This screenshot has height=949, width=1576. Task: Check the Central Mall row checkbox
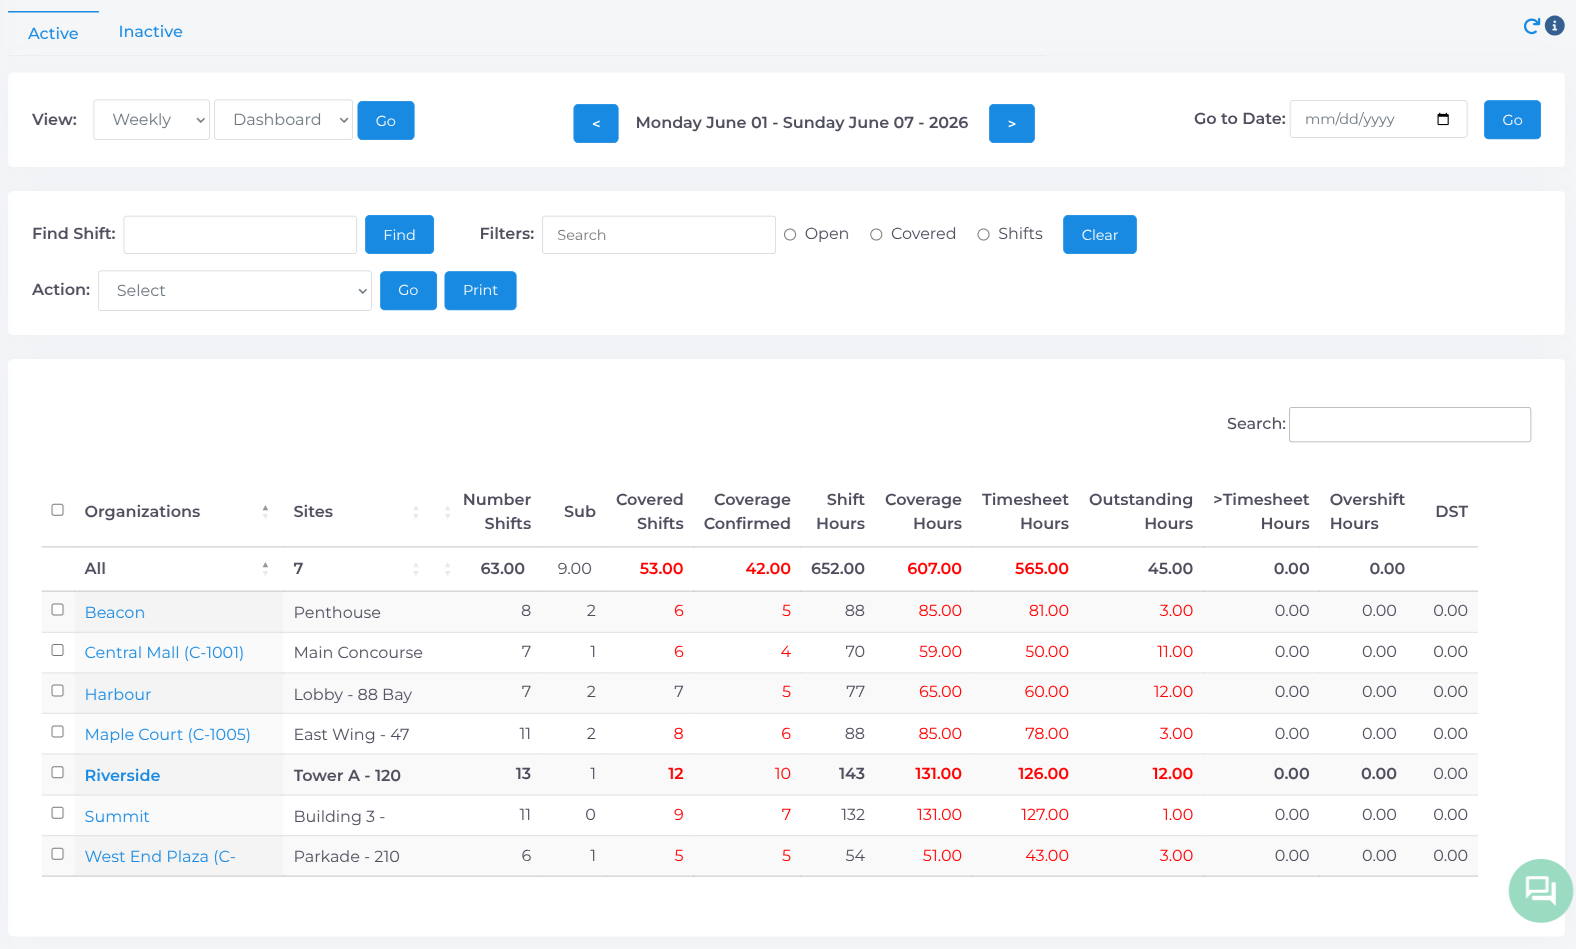tap(58, 650)
